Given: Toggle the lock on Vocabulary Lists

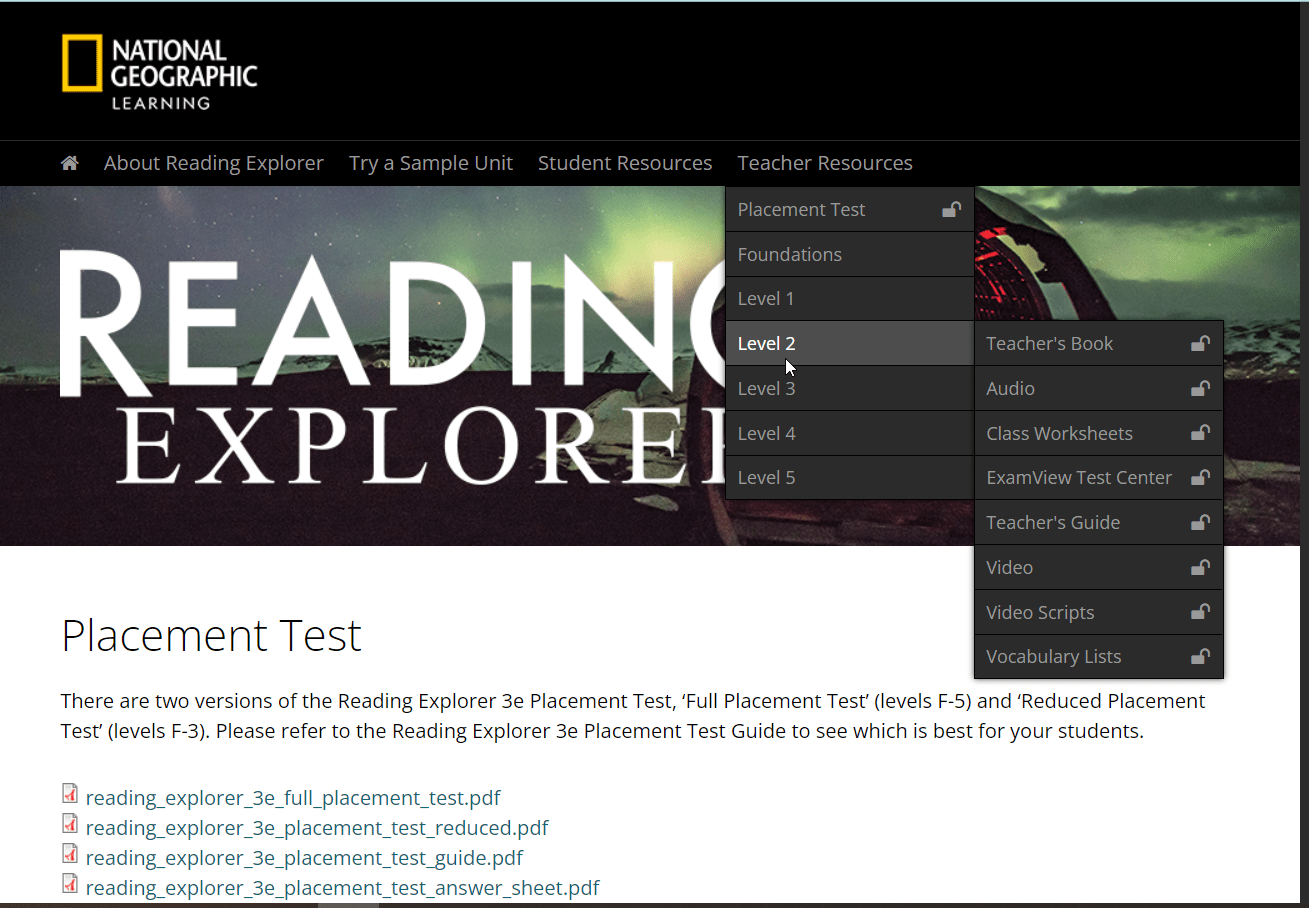Looking at the screenshot, I should click(1199, 656).
